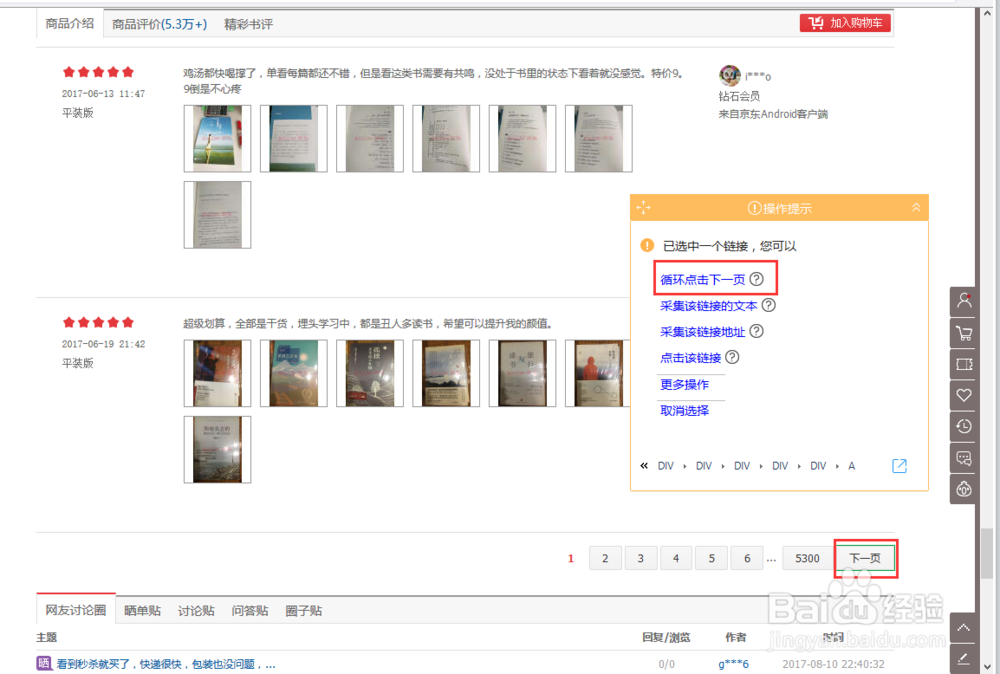Go to review page 3
1000x674 pixels.
641,559
